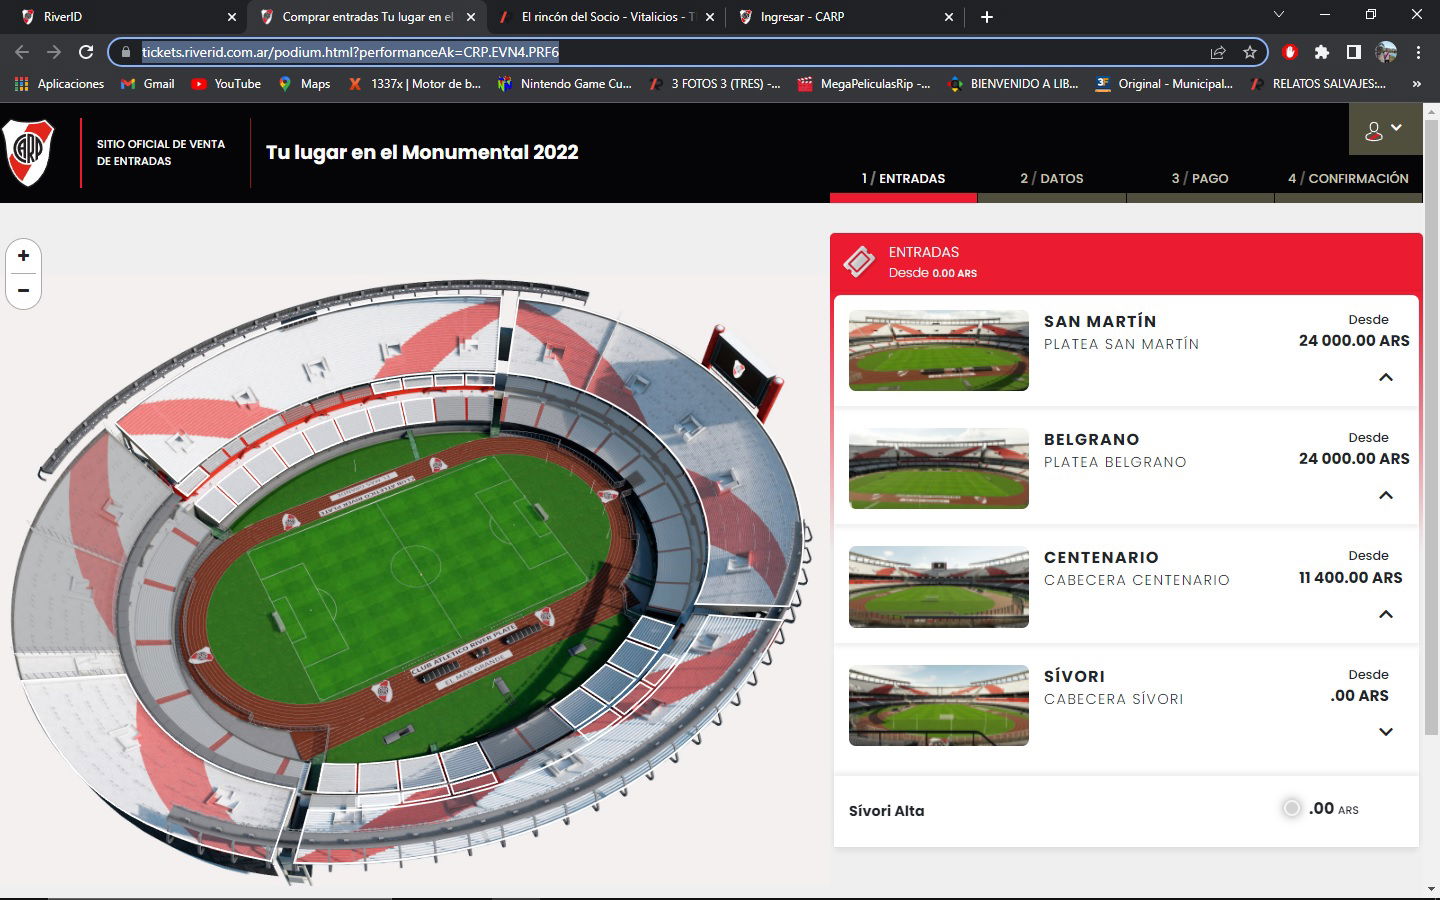Screen dimensions: 1440x900
Task: Click the BELGRANO section title
Action: coord(1092,439)
